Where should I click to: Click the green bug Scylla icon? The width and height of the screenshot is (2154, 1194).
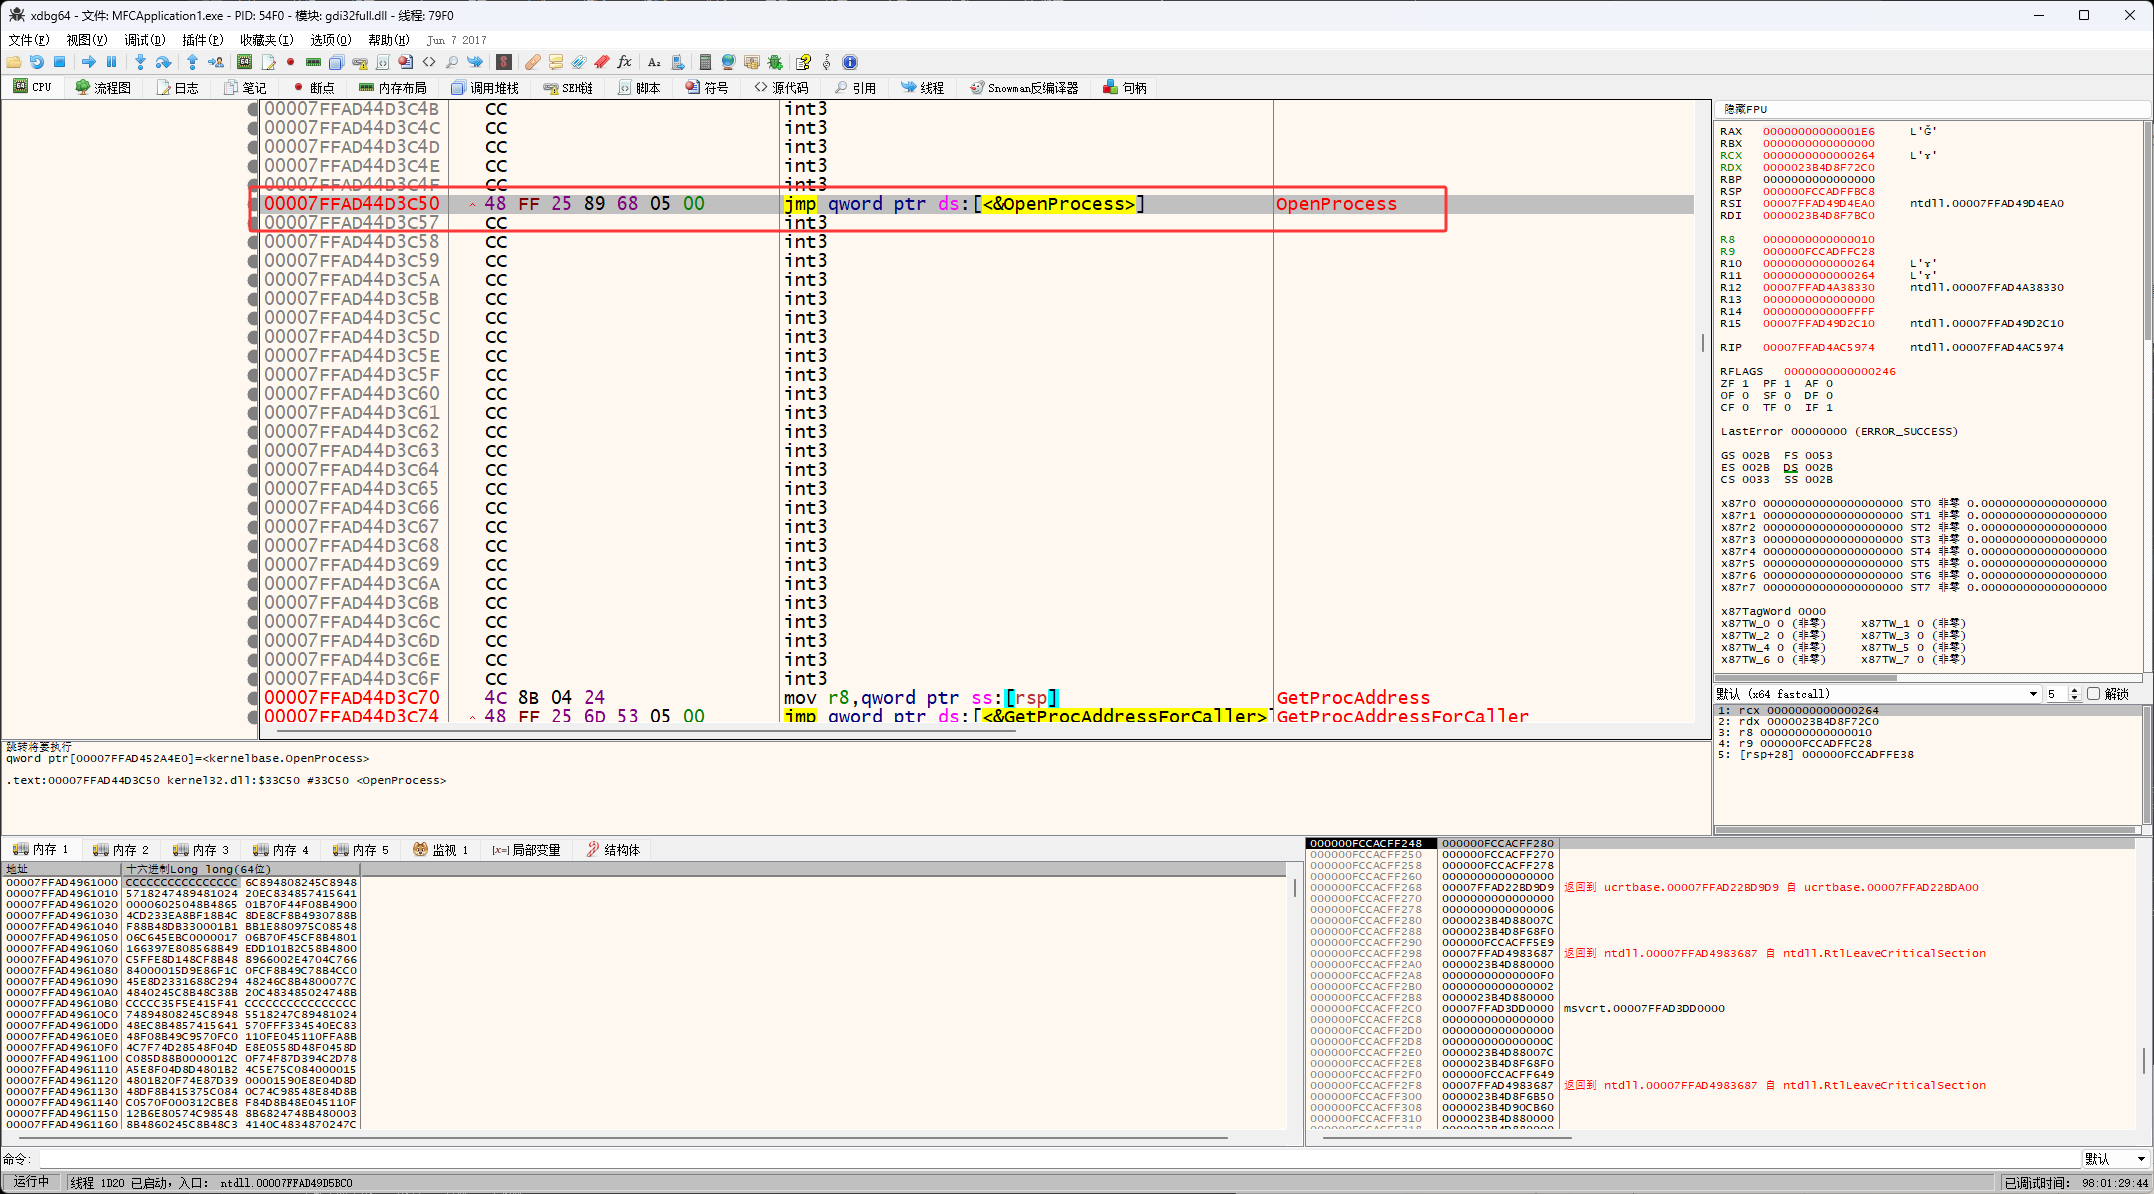click(x=775, y=62)
